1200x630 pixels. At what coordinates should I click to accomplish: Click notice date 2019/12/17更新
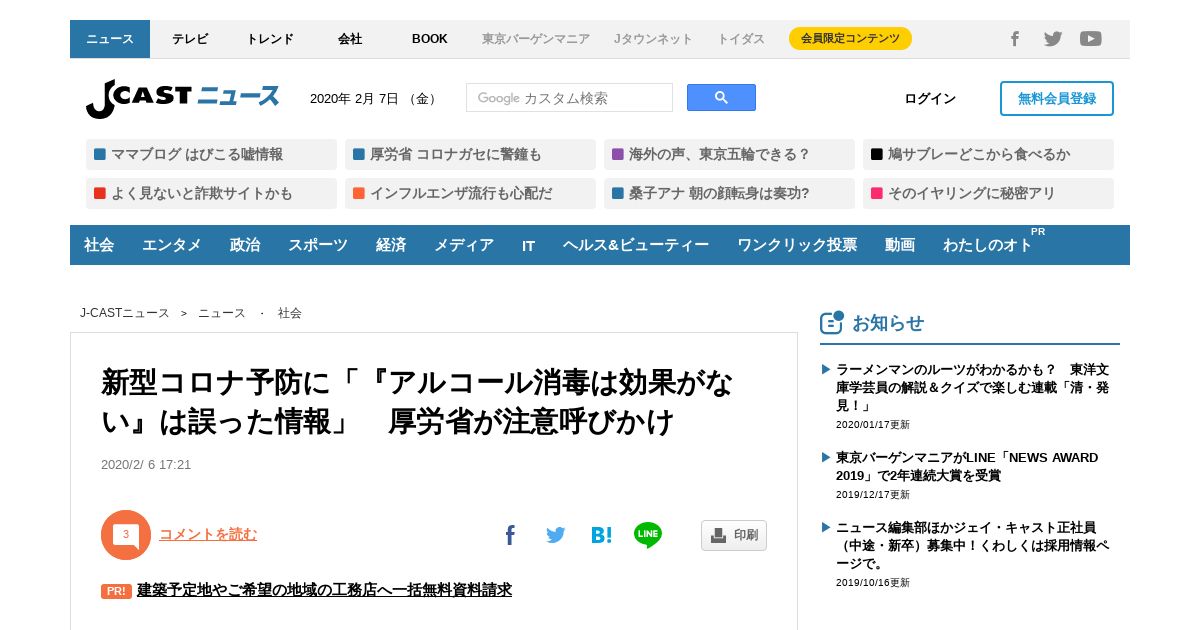point(873,494)
